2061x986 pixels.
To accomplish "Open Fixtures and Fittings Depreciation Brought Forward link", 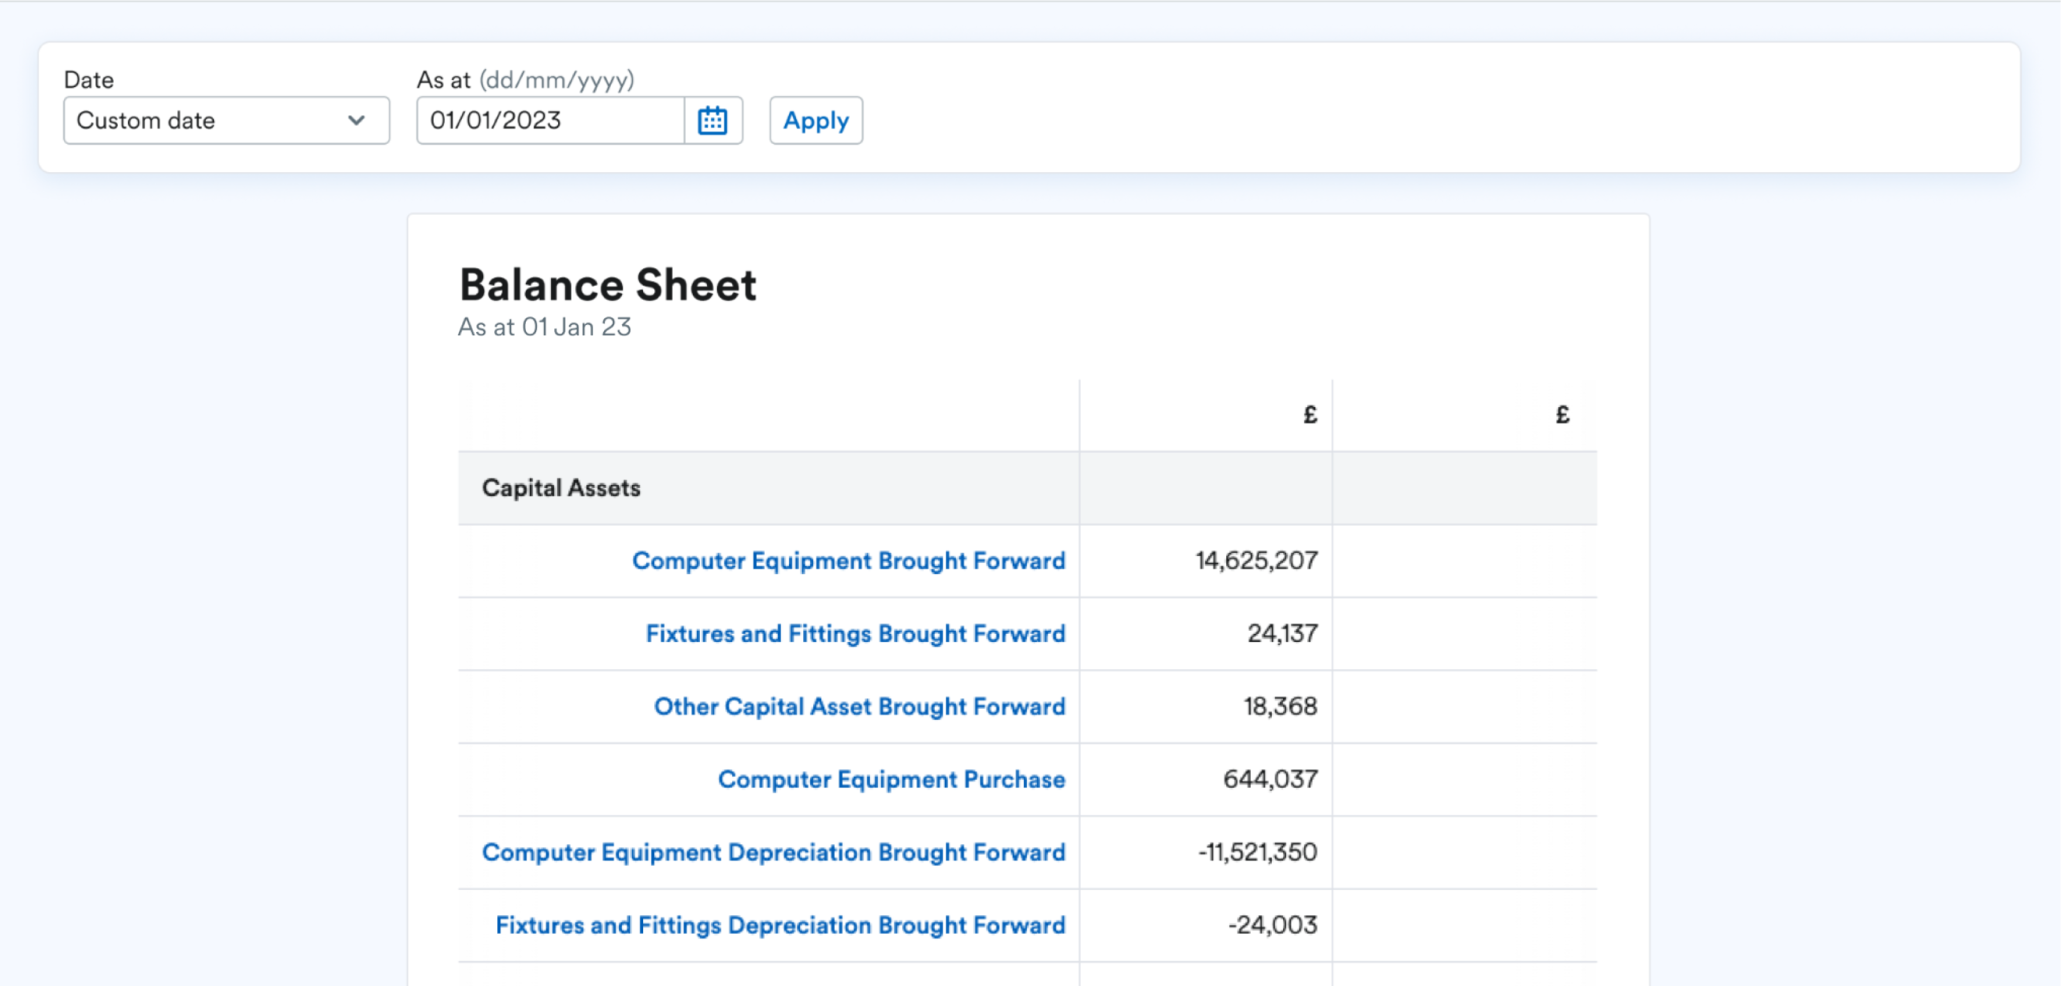I will click(x=780, y=926).
